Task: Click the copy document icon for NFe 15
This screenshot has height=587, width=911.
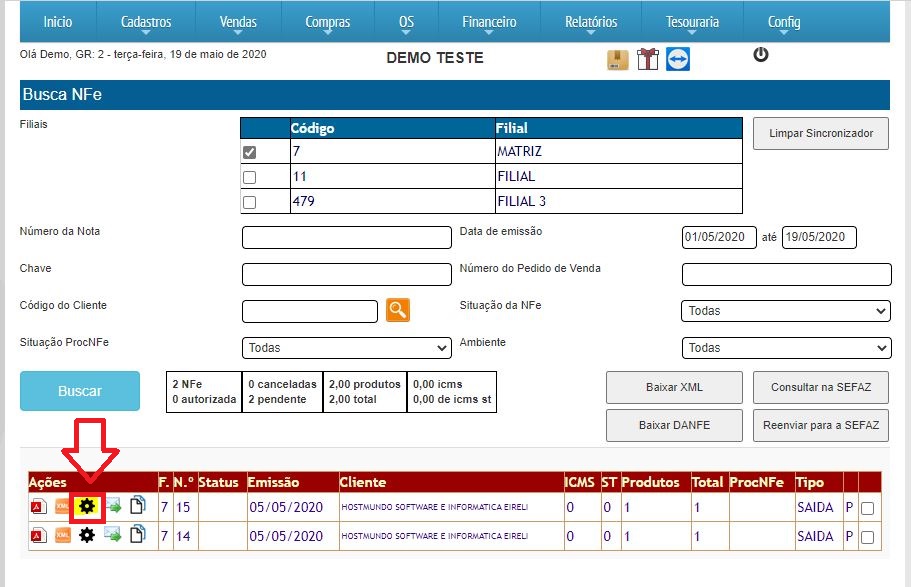Action: point(137,505)
